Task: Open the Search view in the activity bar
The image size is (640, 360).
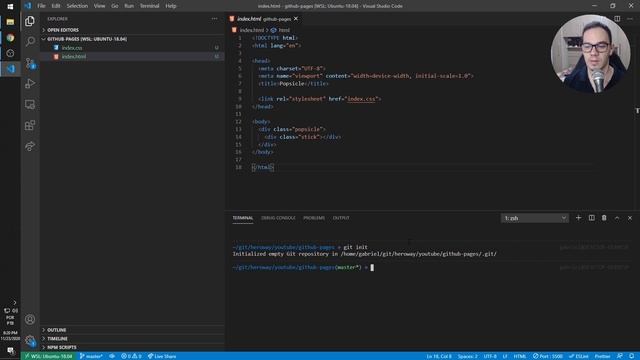Action: point(30,42)
